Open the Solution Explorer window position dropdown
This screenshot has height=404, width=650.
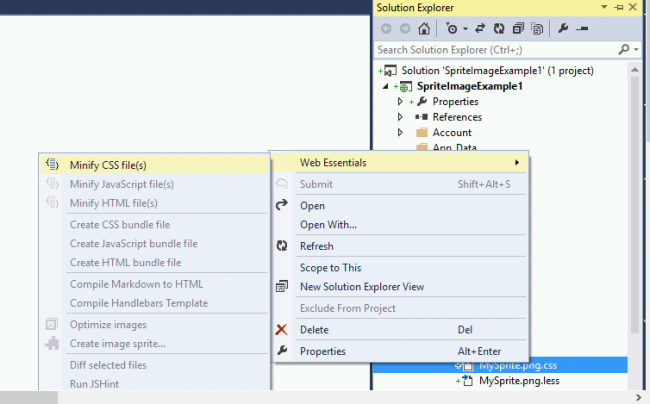tap(606, 8)
